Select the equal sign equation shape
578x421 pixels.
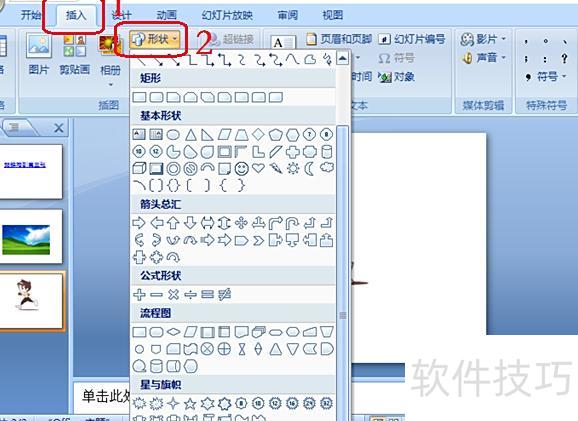208,295
